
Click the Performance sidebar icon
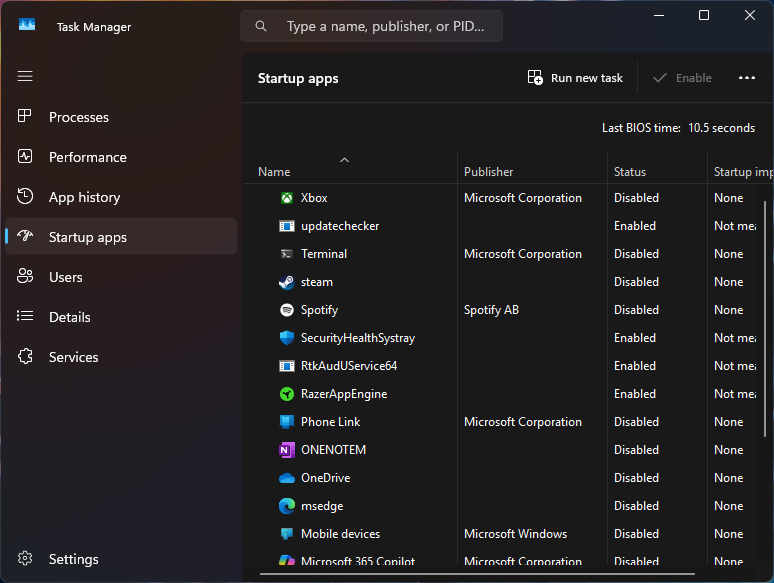[25, 156]
